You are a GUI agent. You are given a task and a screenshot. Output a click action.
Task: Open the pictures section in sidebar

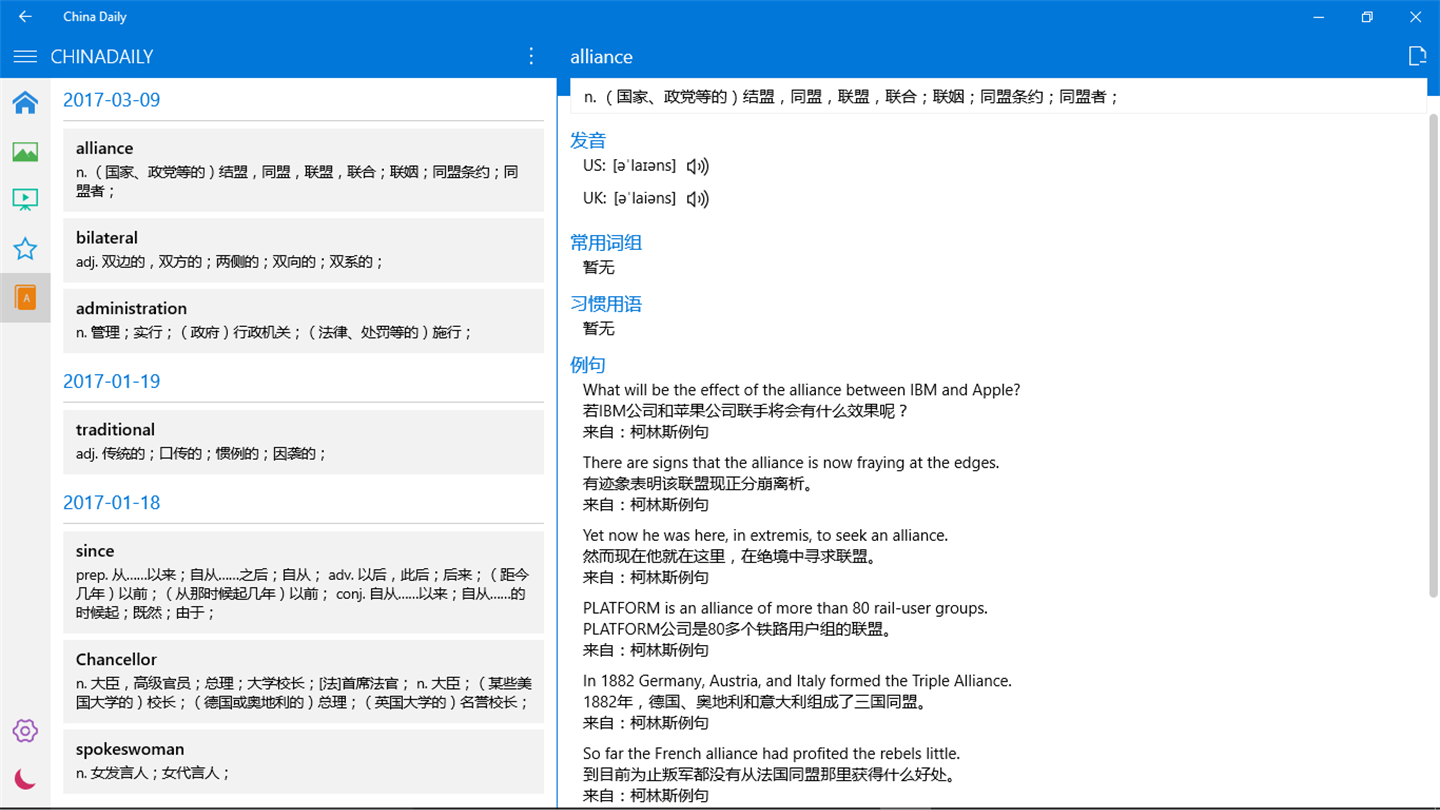[x=25, y=152]
